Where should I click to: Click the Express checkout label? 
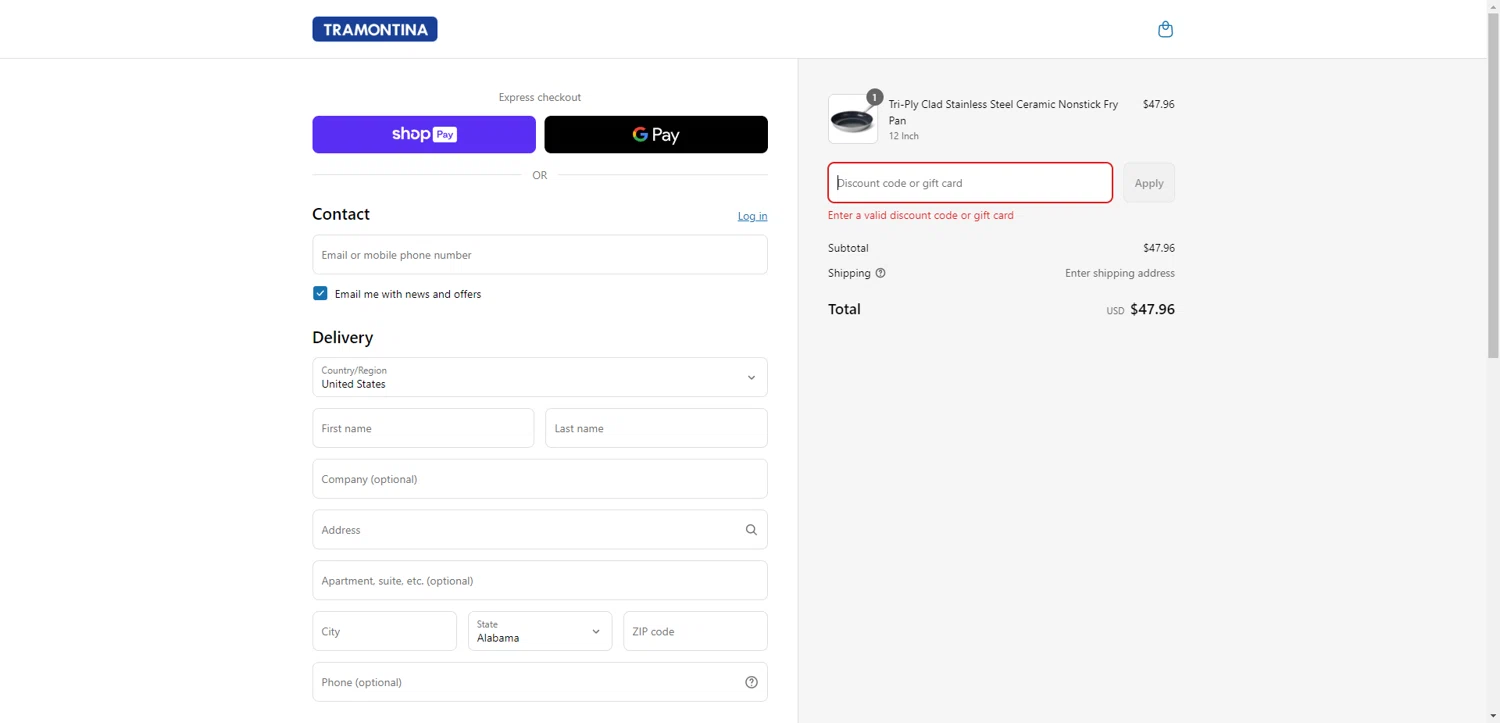click(540, 97)
